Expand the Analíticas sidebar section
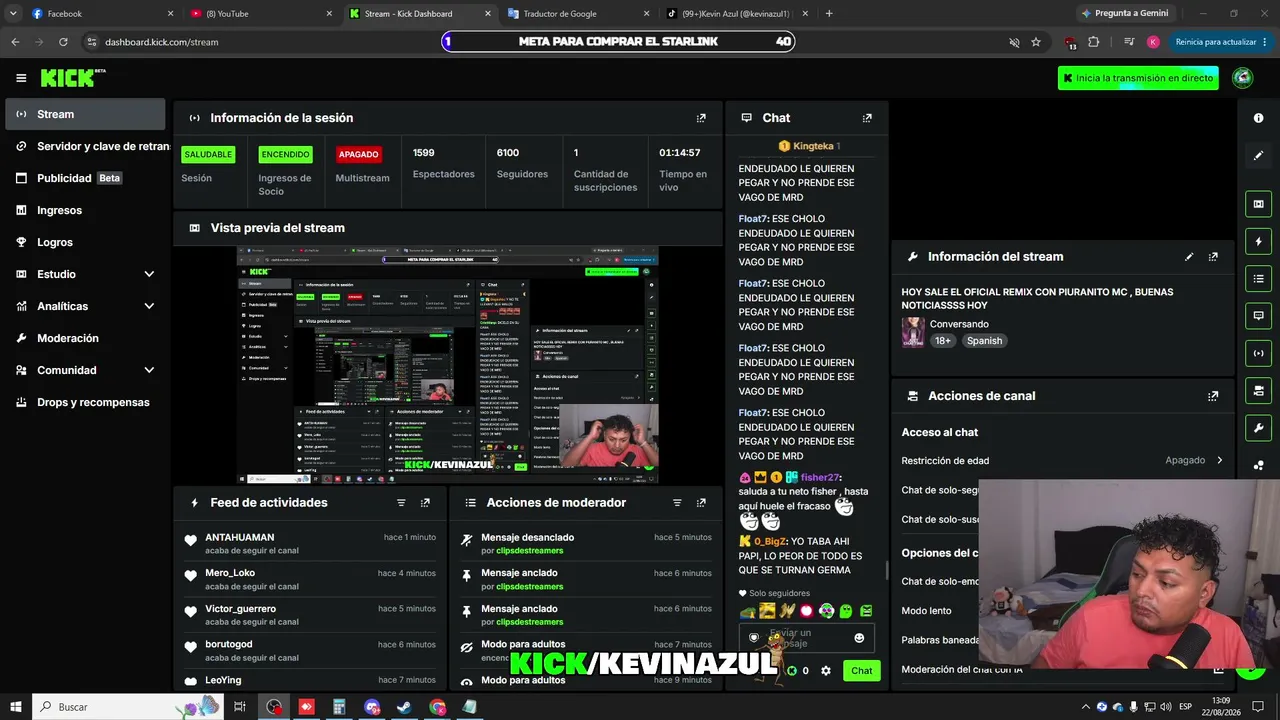This screenshot has width=1280, height=720. point(149,306)
